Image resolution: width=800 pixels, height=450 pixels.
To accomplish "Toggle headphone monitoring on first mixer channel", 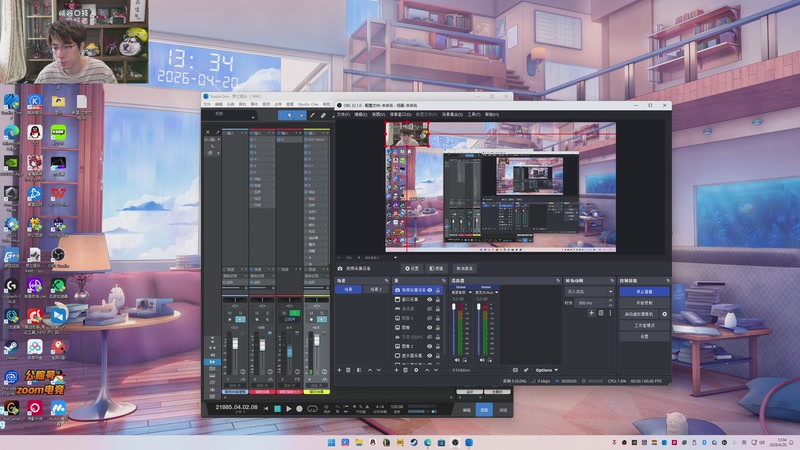I will (x=464, y=360).
